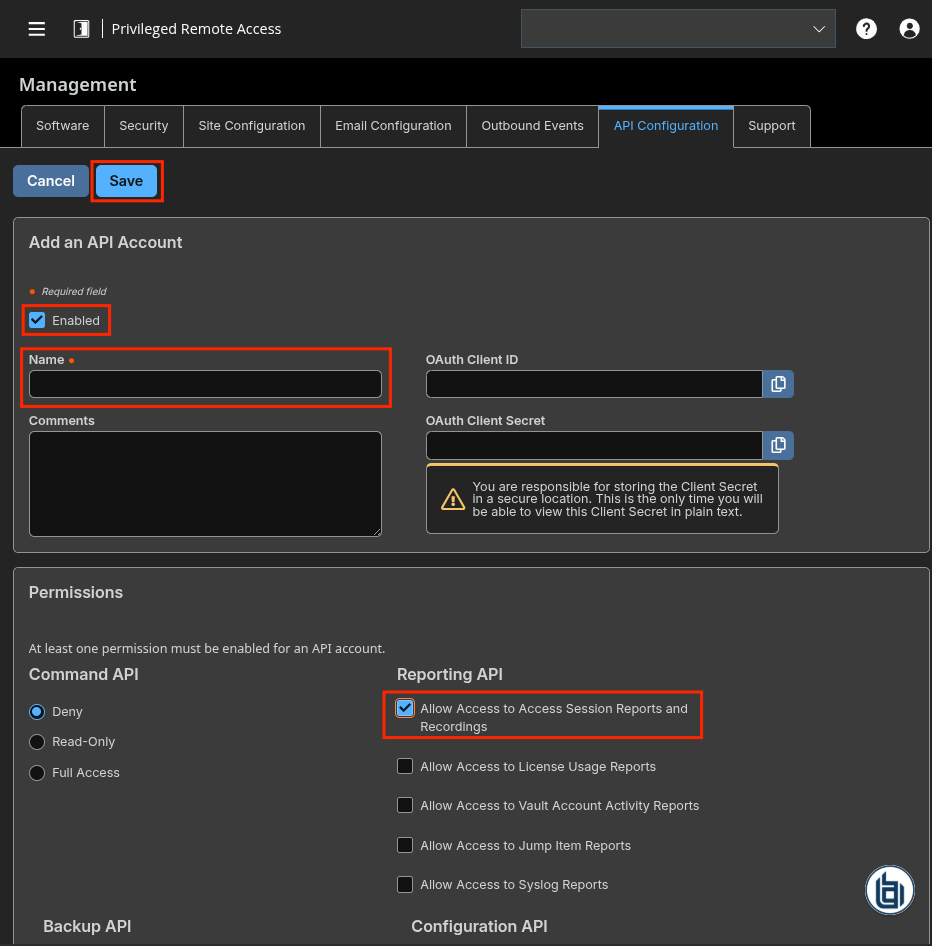
Task: Open the Site Configuration tab
Action: click(252, 126)
